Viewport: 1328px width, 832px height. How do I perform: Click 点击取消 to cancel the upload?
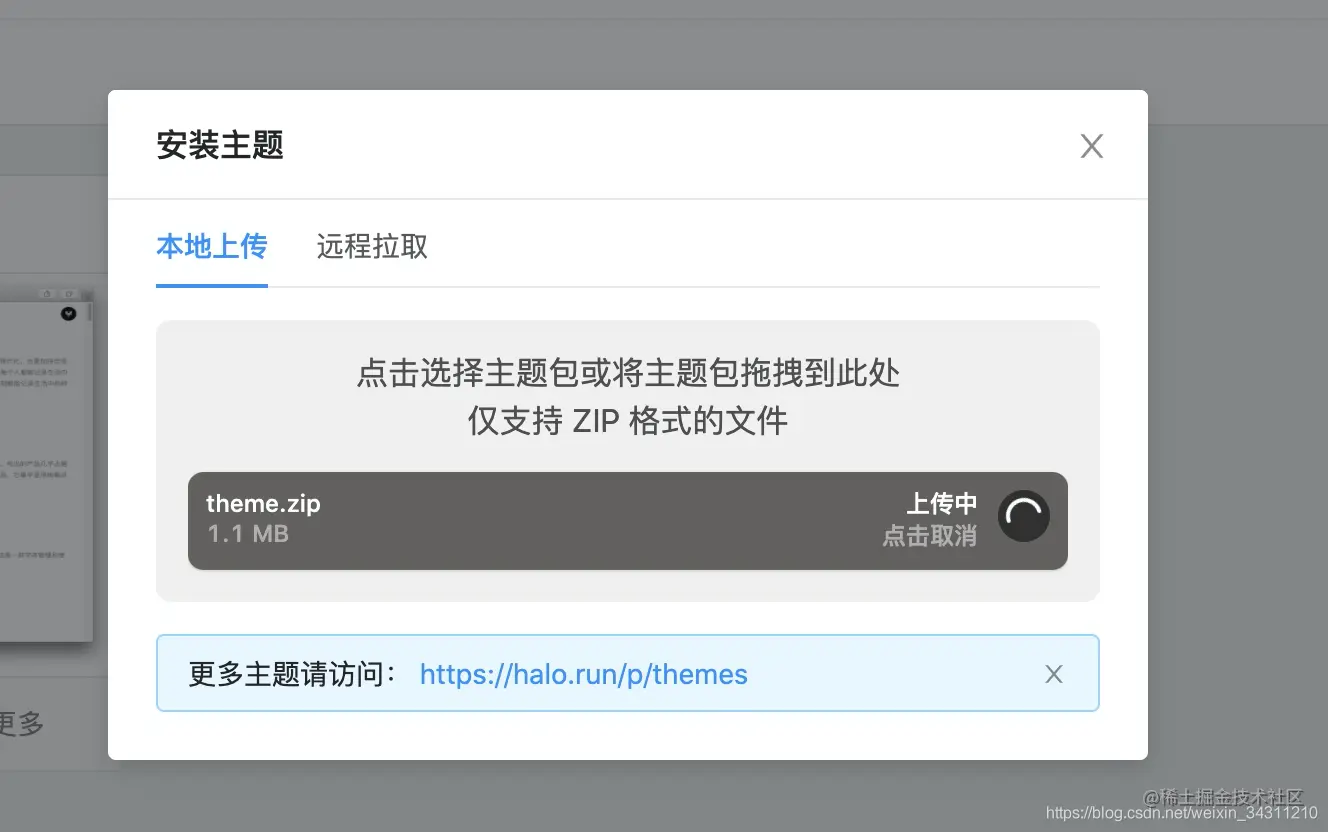click(x=929, y=536)
